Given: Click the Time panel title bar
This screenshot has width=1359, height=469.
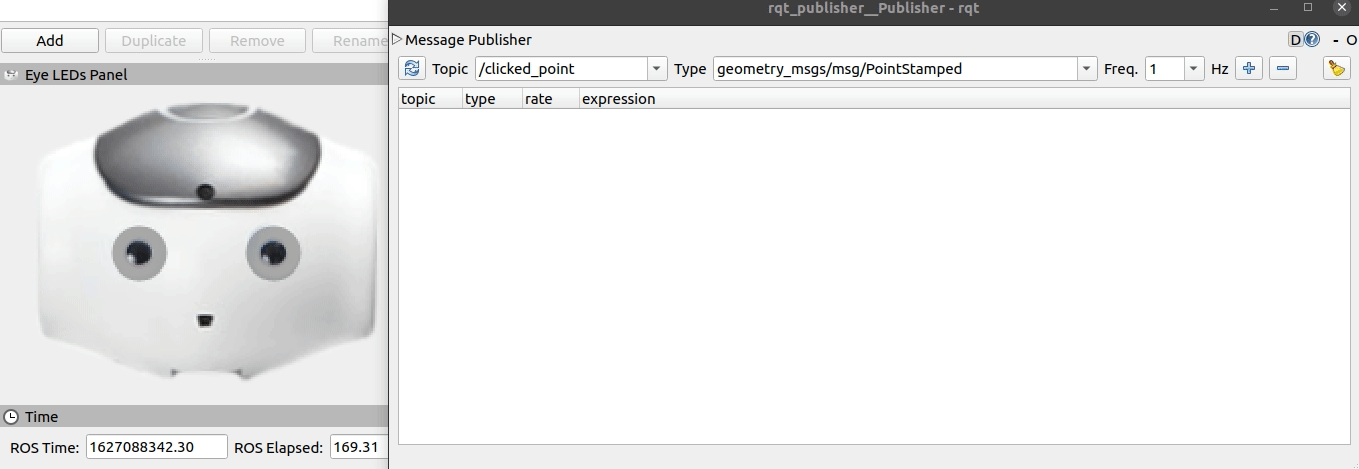Looking at the screenshot, I should pyautogui.click(x=194, y=417).
